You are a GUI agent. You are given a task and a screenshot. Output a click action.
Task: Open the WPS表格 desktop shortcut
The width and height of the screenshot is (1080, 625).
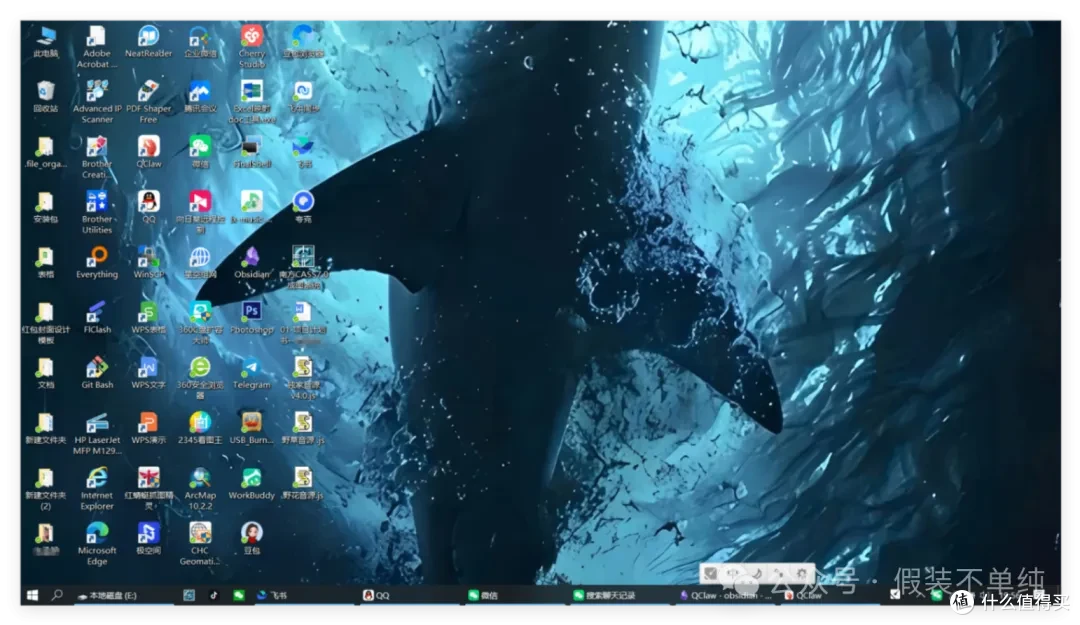pyautogui.click(x=148, y=318)
